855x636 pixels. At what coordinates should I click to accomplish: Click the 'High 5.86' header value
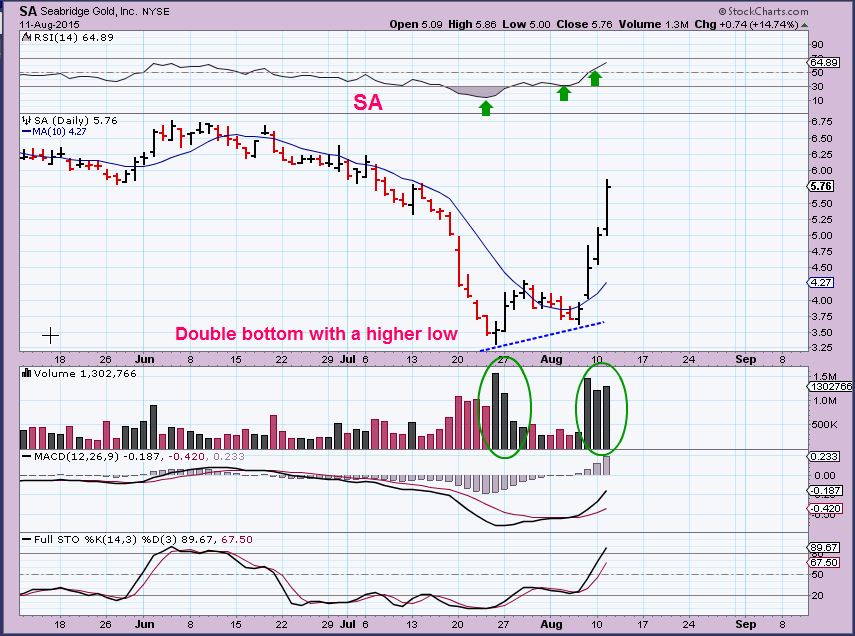472,25
